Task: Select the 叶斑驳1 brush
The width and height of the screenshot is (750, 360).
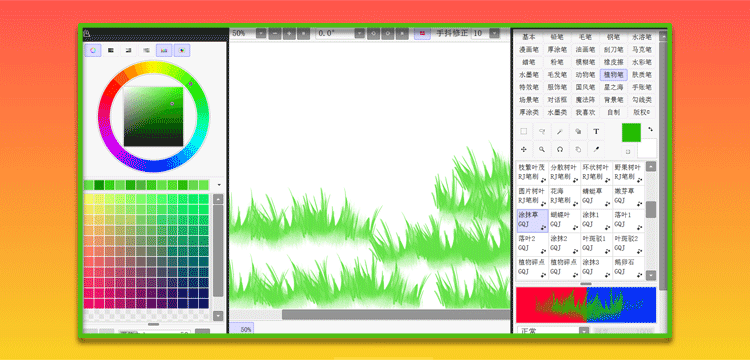Action: point(596,244)
